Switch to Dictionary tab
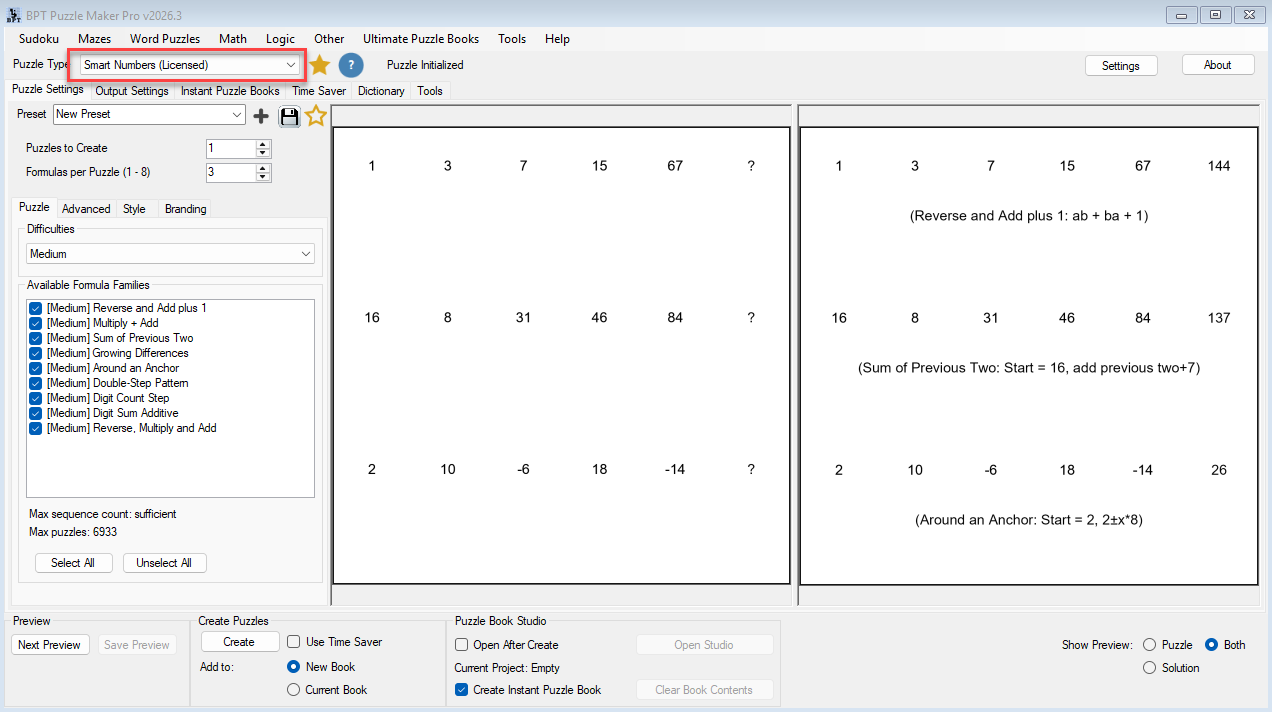 click(381, 91)
